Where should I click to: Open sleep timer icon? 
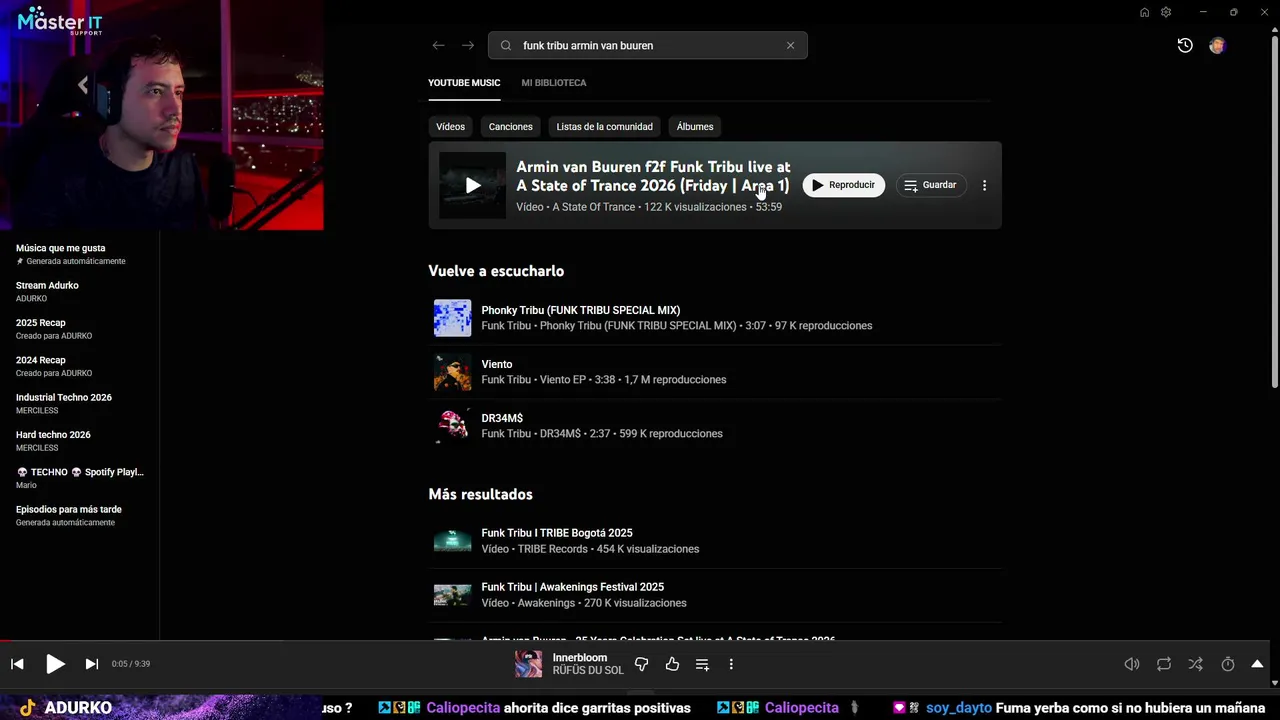coord(1228,664)
